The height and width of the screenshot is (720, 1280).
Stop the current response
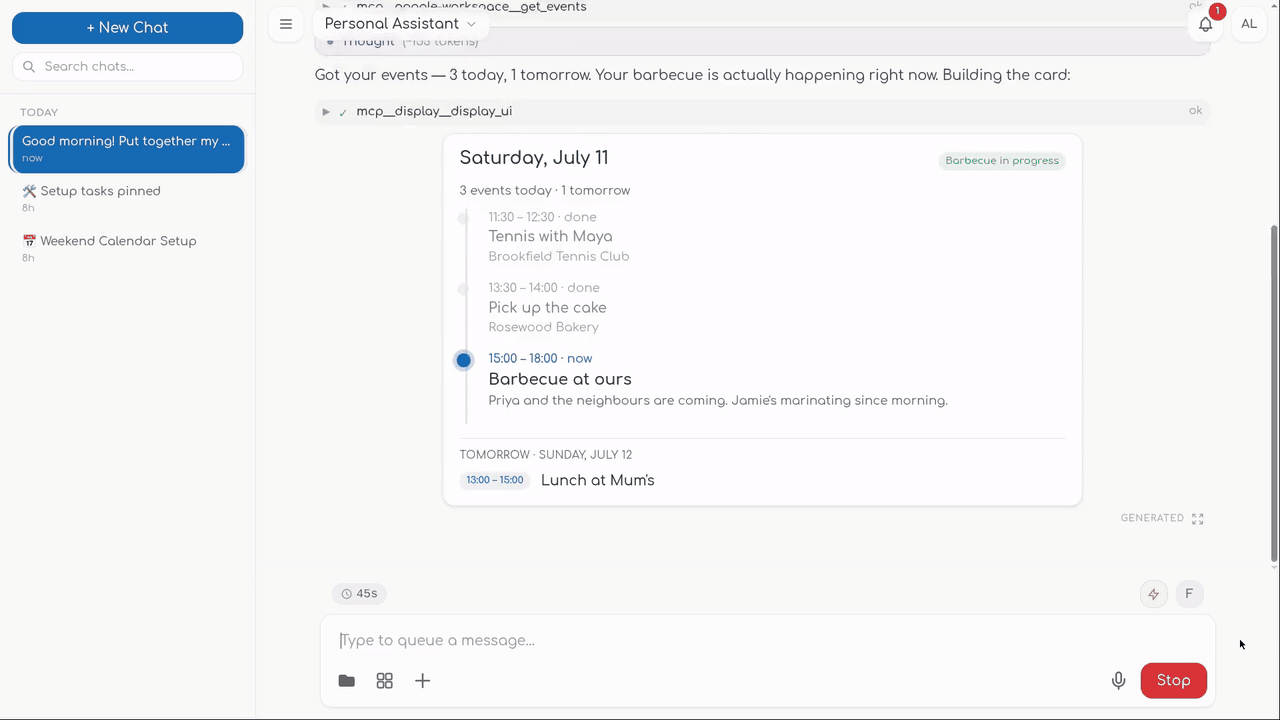(1174, 681)
